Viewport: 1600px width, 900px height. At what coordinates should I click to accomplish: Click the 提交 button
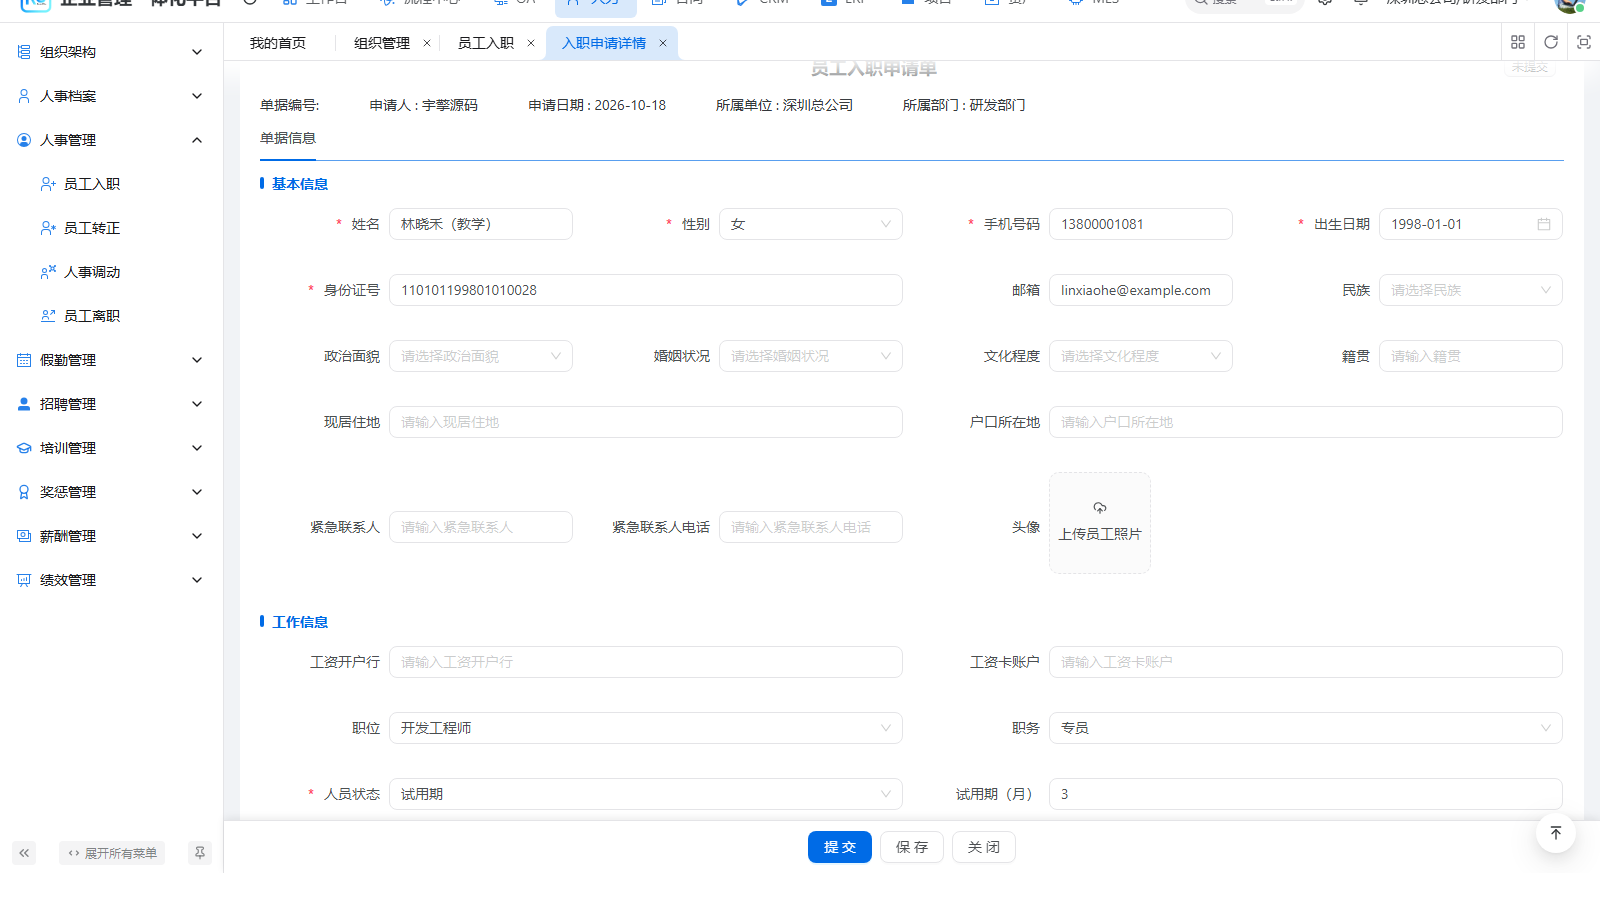pyautogui.click(x=840, y=847)
